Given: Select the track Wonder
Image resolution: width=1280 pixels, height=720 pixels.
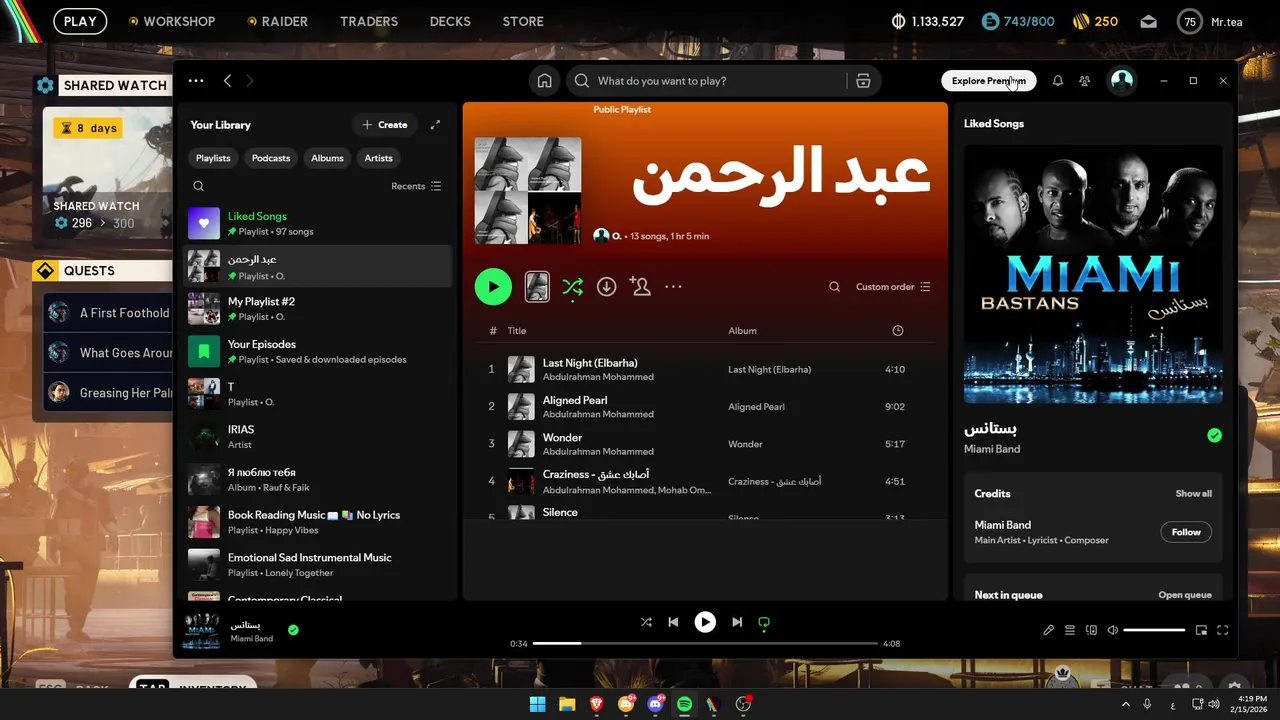Looking at the screenshot, I should pos(705,443).
